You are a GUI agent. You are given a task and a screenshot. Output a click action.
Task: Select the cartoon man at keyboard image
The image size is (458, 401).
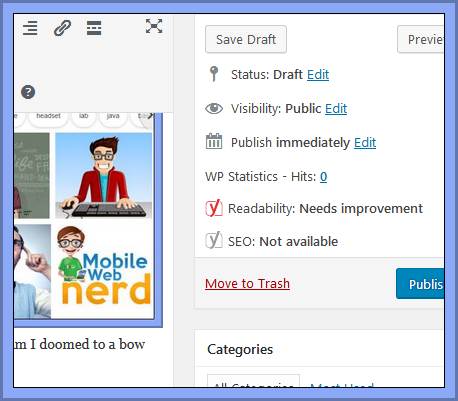coord(103,176)
